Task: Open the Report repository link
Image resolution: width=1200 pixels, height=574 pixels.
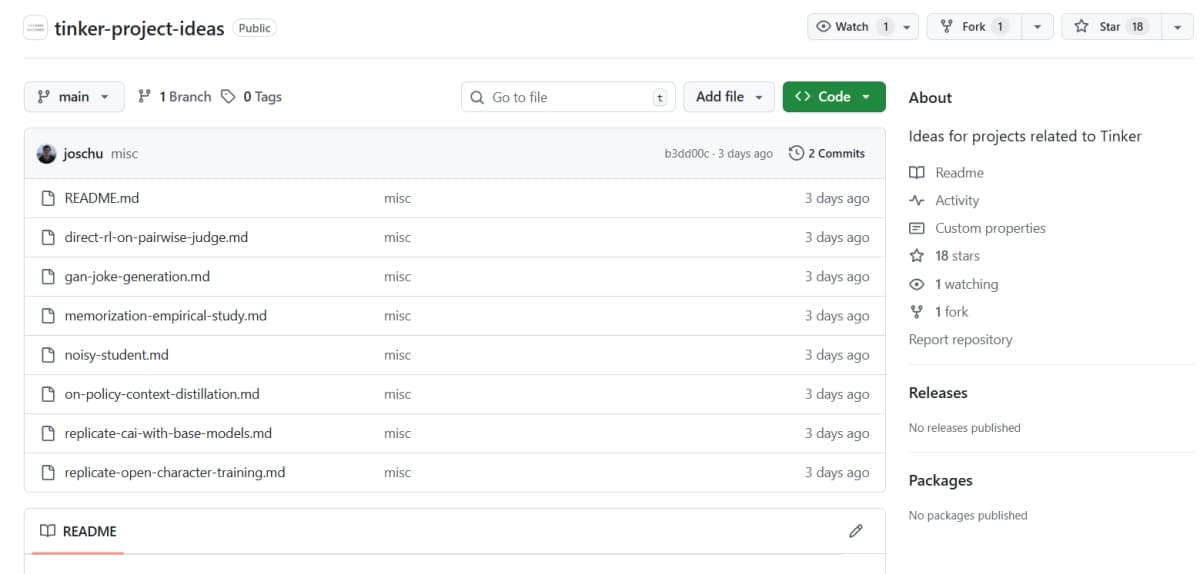Action: coord(960,340)
